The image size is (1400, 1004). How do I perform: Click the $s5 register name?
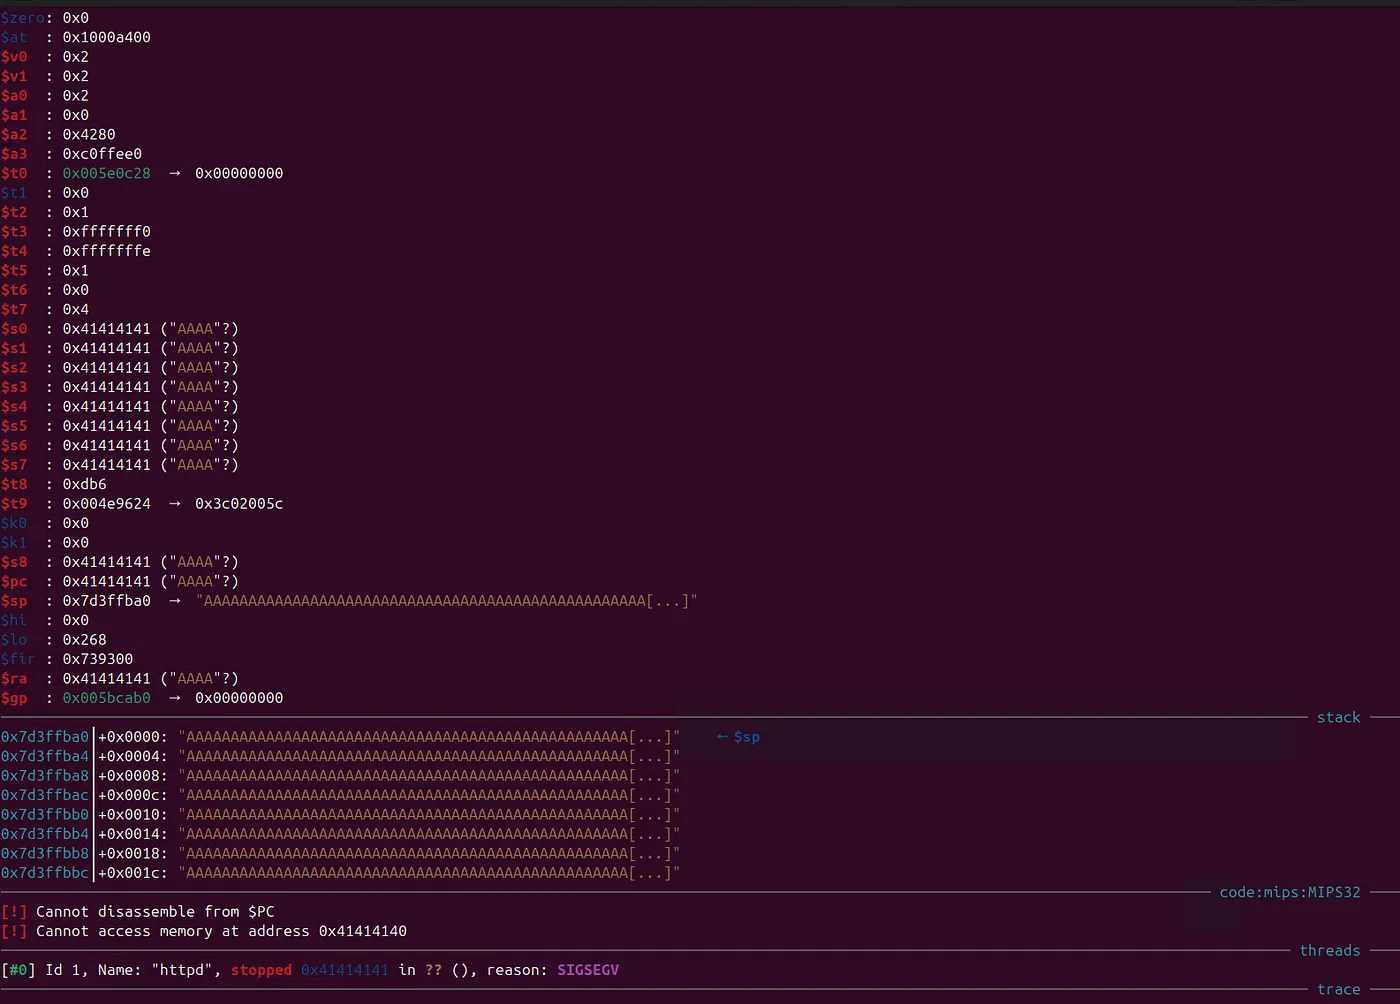pyautogui.click(x=14, y=426)
